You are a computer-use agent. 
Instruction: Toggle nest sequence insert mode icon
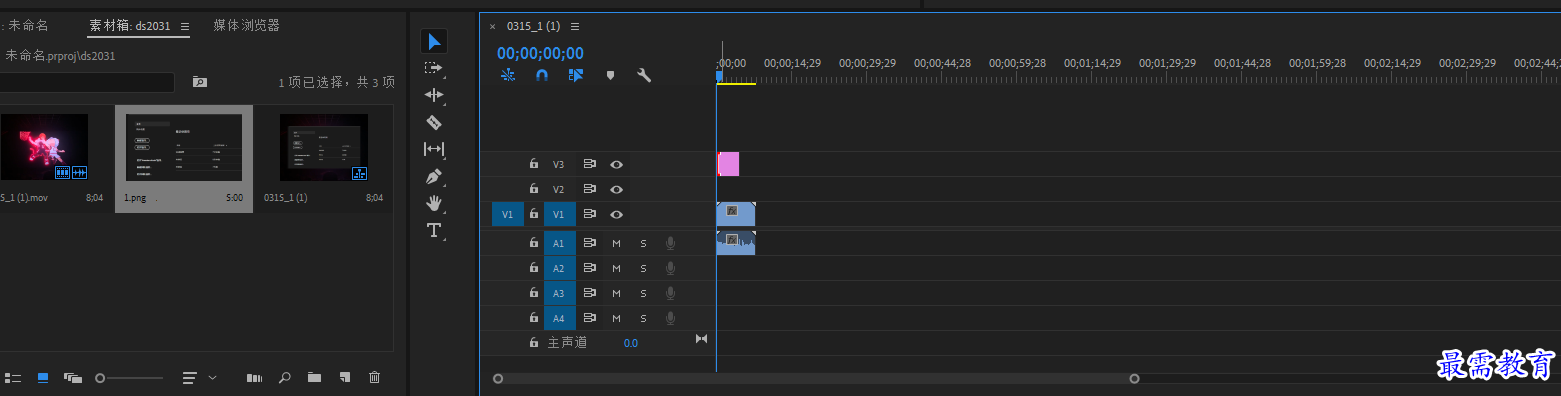508,75
